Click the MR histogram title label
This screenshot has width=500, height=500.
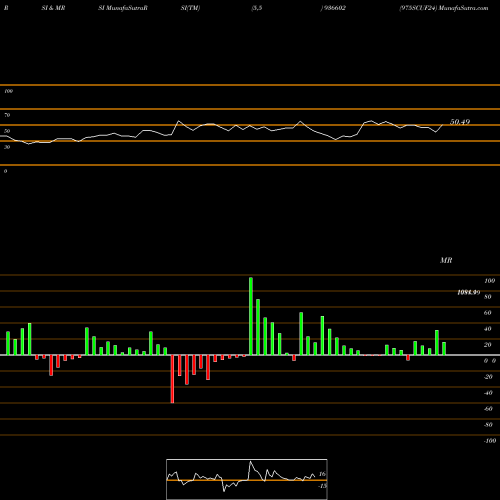coord(446,260)
